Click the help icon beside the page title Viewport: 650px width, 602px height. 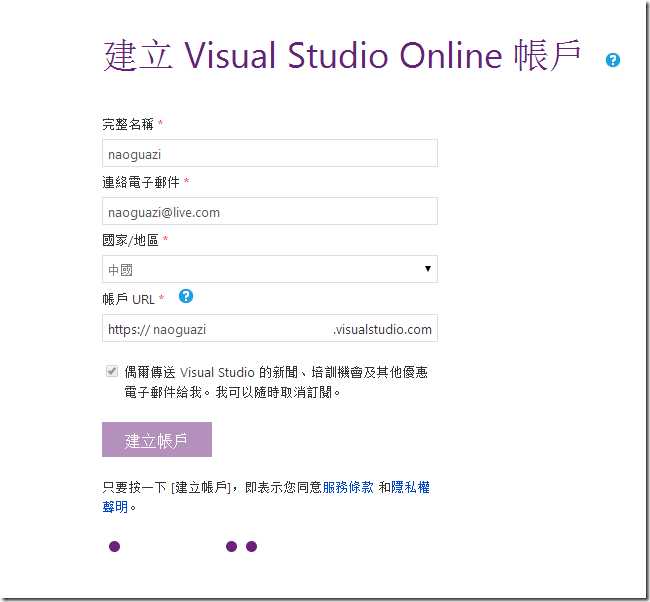pyautogui.click(x=612, y=60)
